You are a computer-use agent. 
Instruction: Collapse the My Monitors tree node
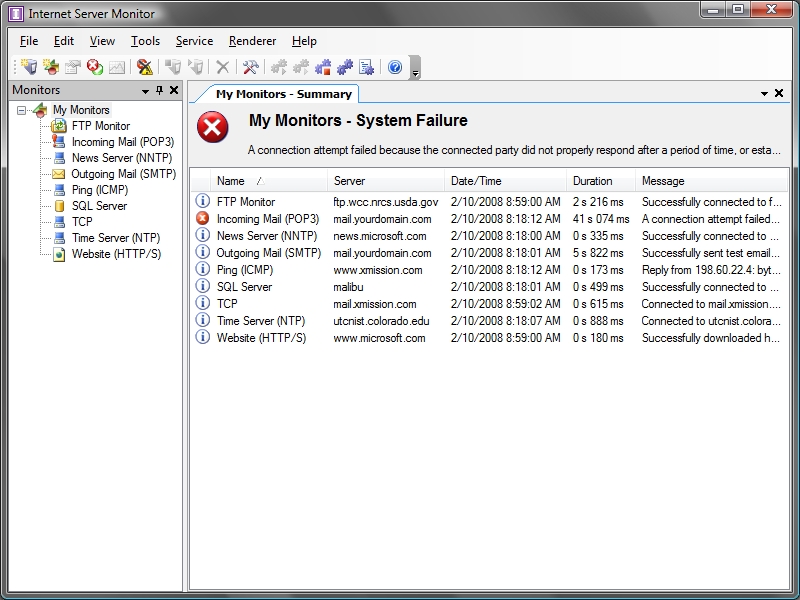click(x=23, y=110)
